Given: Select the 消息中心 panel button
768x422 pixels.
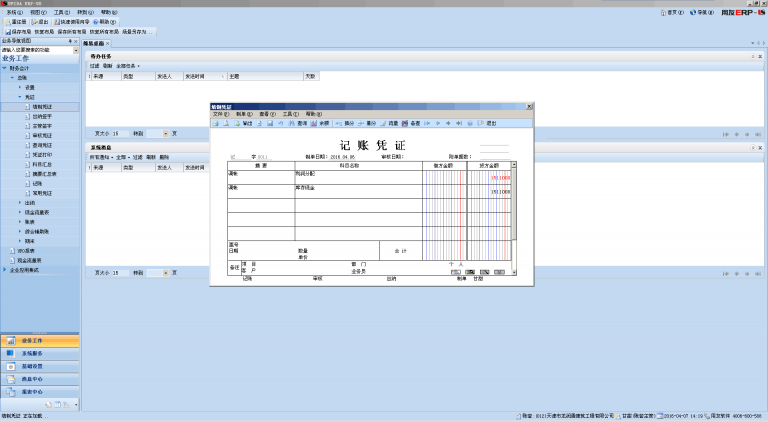Looking at the screenshot, I should pos(40,379).
